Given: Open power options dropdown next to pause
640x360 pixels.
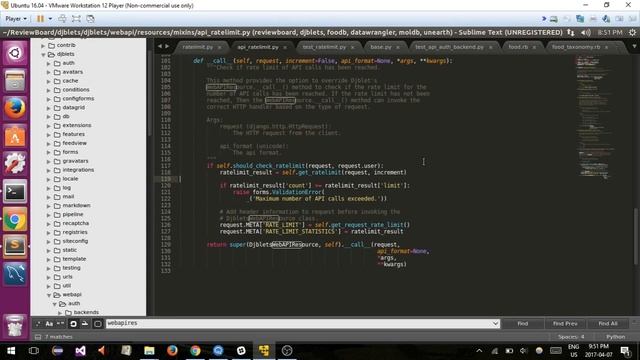Looking at the screenshot, I should tap(50, 19).
